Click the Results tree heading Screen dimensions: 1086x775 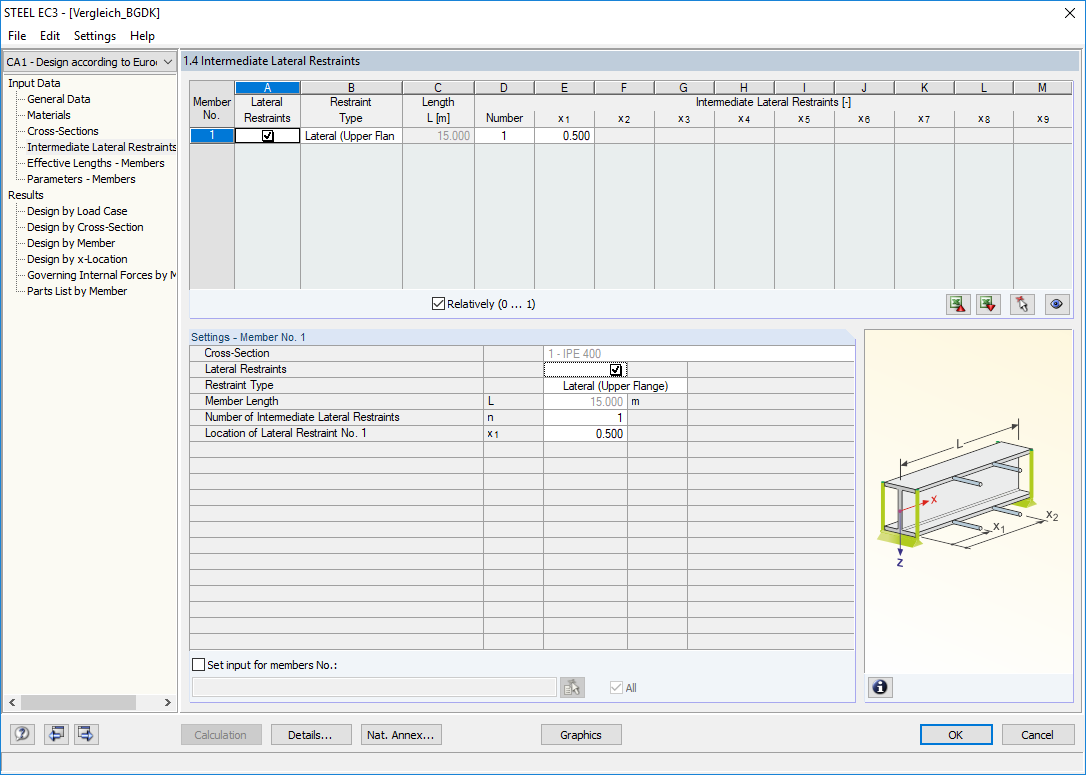point(26,195)
